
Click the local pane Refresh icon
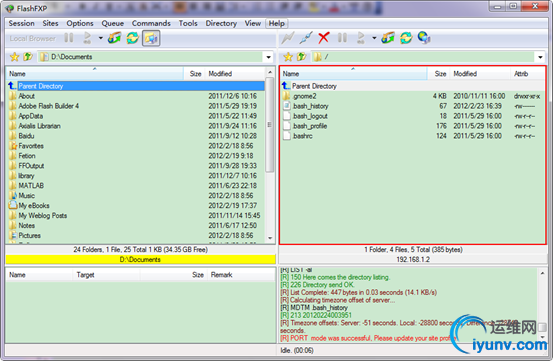point(133,38)
